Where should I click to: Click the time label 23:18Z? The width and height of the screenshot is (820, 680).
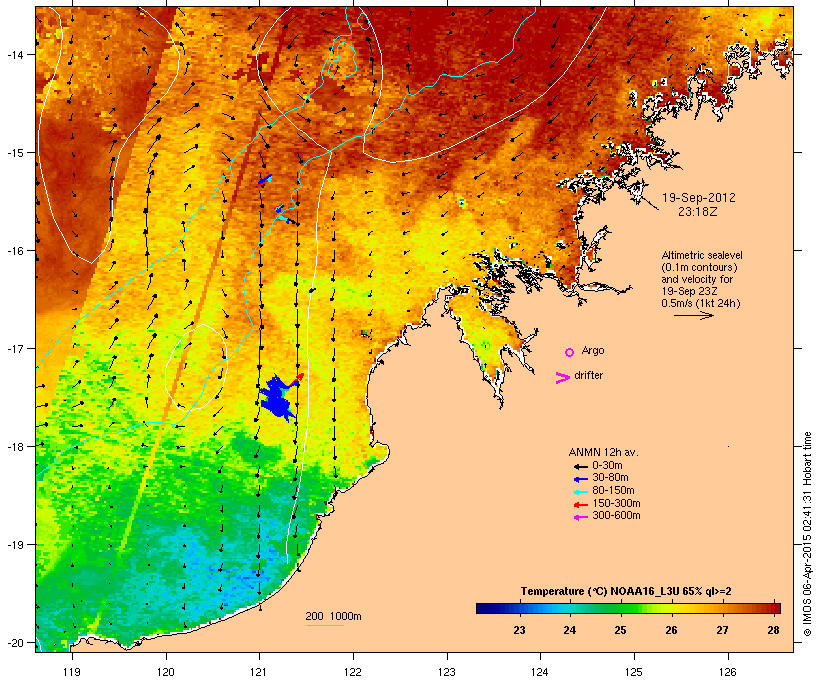click(x=698, y=212)
